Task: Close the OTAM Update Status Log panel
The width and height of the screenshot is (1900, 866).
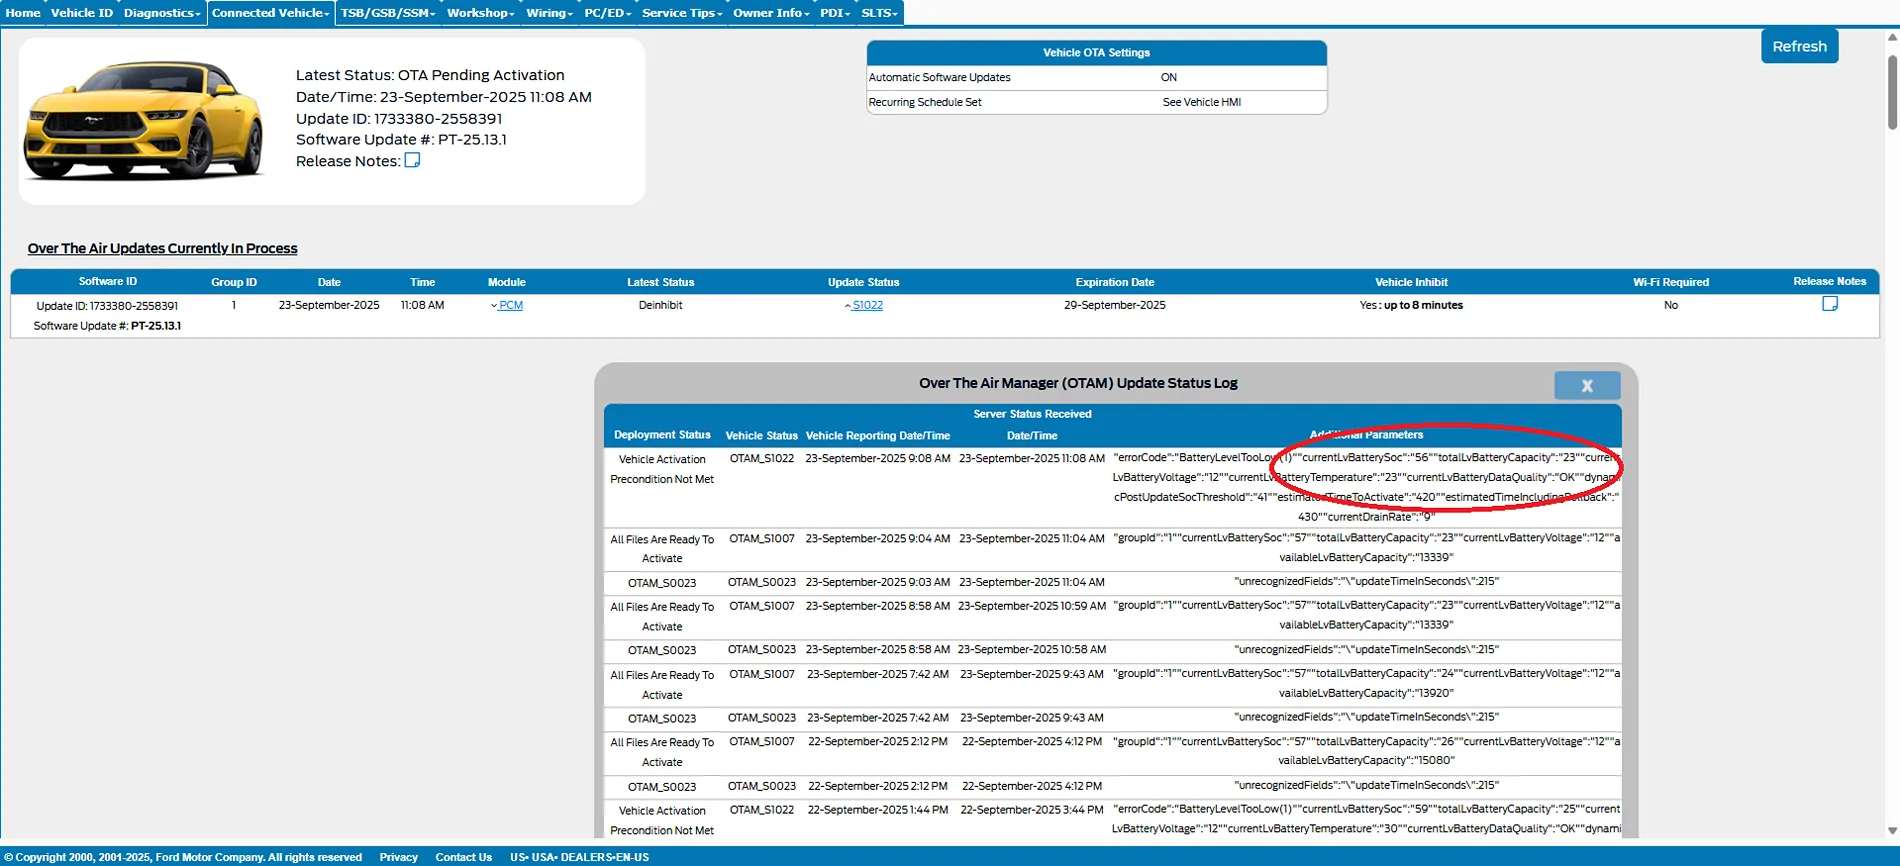Action: [1587, 385]
